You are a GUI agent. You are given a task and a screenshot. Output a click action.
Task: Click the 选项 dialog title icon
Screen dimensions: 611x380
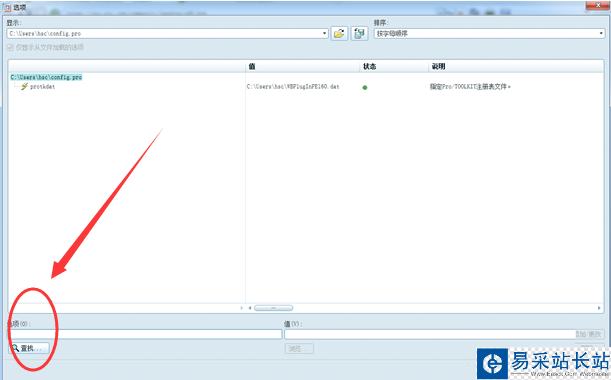click(7, 7)
